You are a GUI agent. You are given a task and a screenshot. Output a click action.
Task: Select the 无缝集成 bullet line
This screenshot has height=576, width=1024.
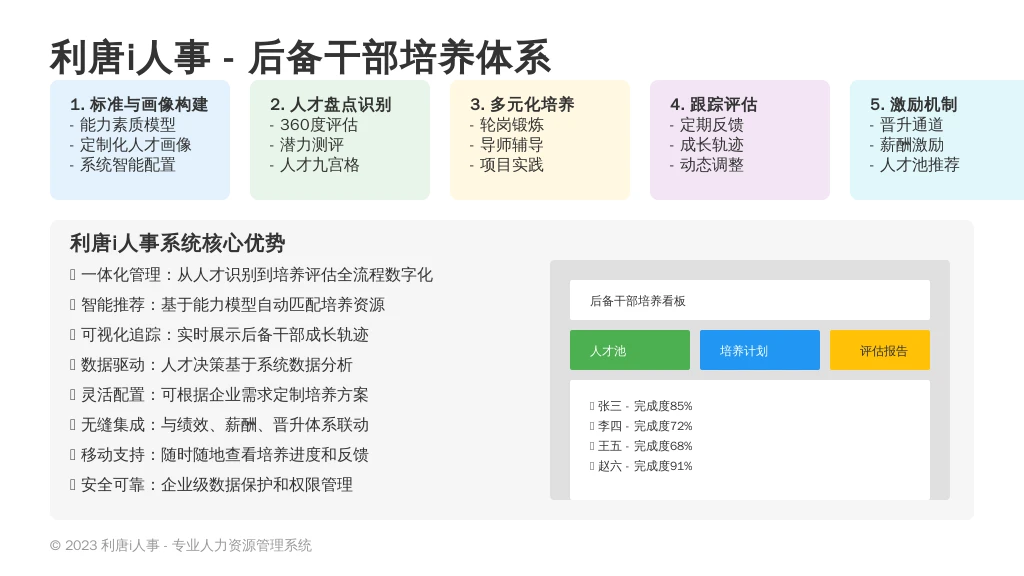pos(219,425)
